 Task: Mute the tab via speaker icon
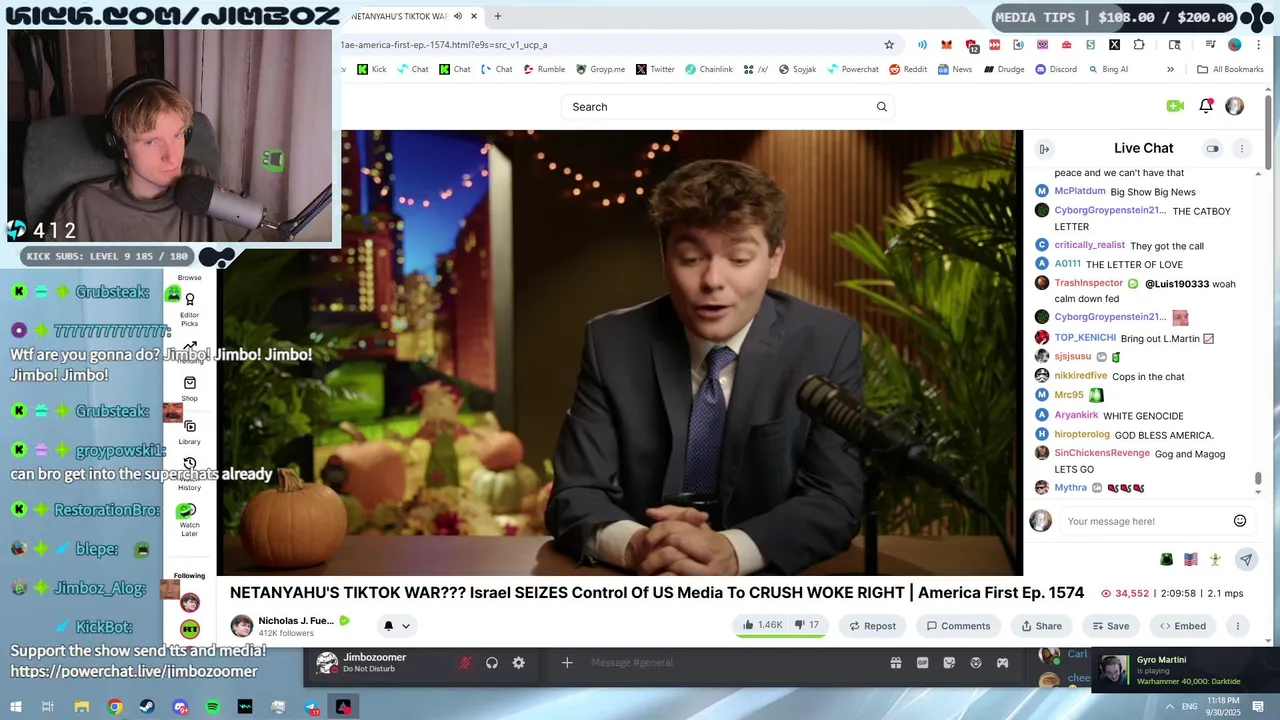pos(458,16)
